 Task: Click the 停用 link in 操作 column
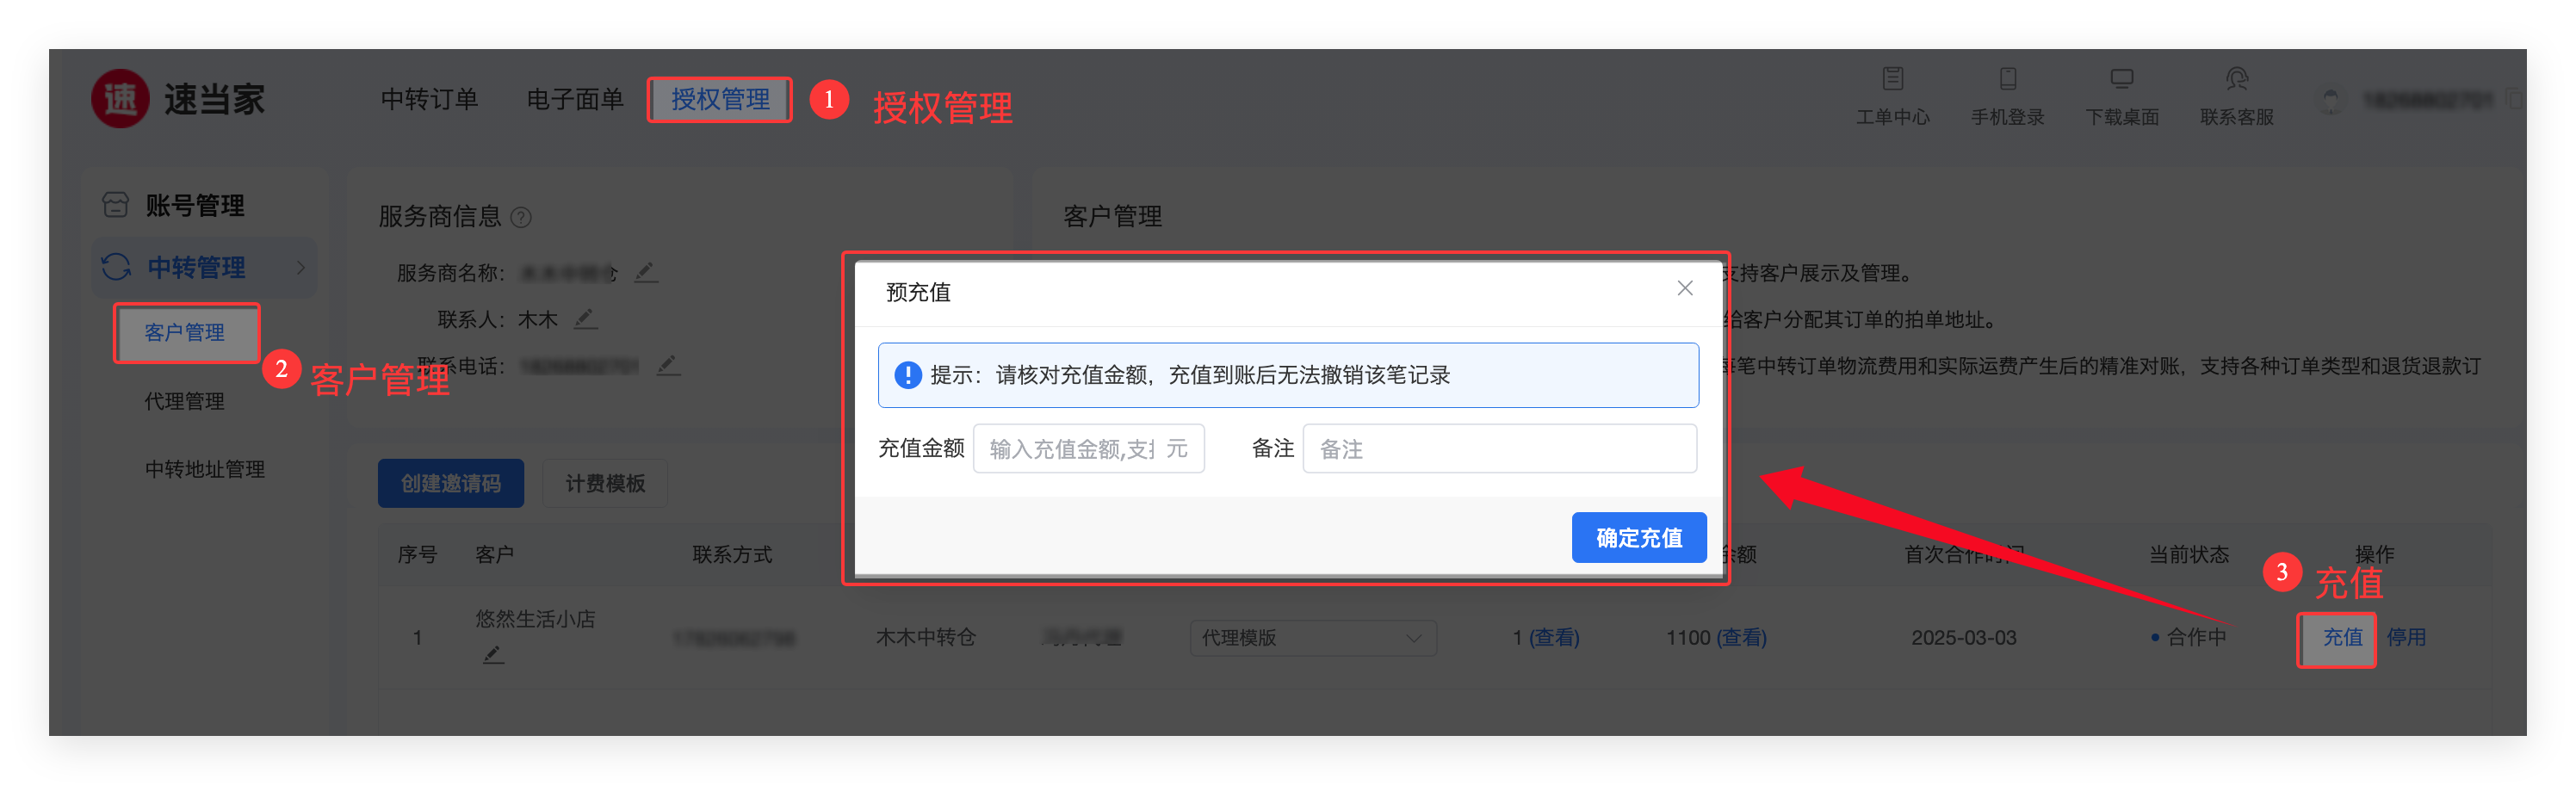2406,638
